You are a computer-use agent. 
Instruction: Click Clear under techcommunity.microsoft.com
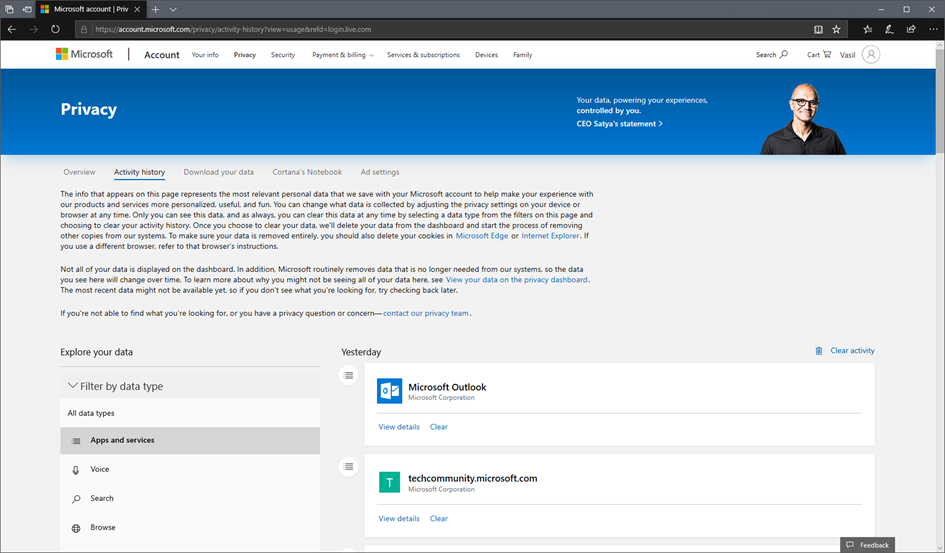coord(438,519)
